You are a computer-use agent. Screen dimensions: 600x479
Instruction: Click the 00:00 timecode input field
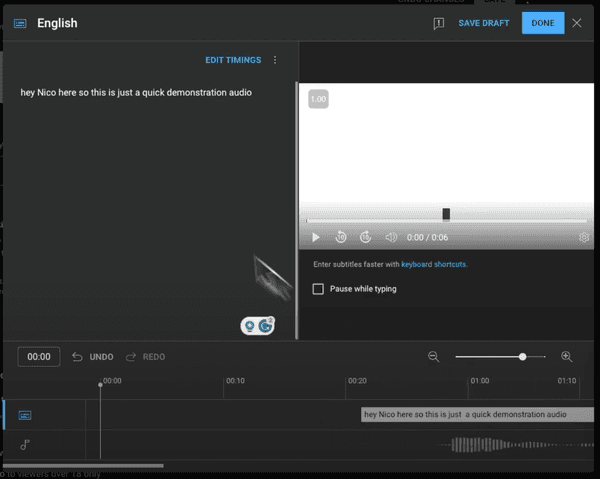[x=39, y=357]
